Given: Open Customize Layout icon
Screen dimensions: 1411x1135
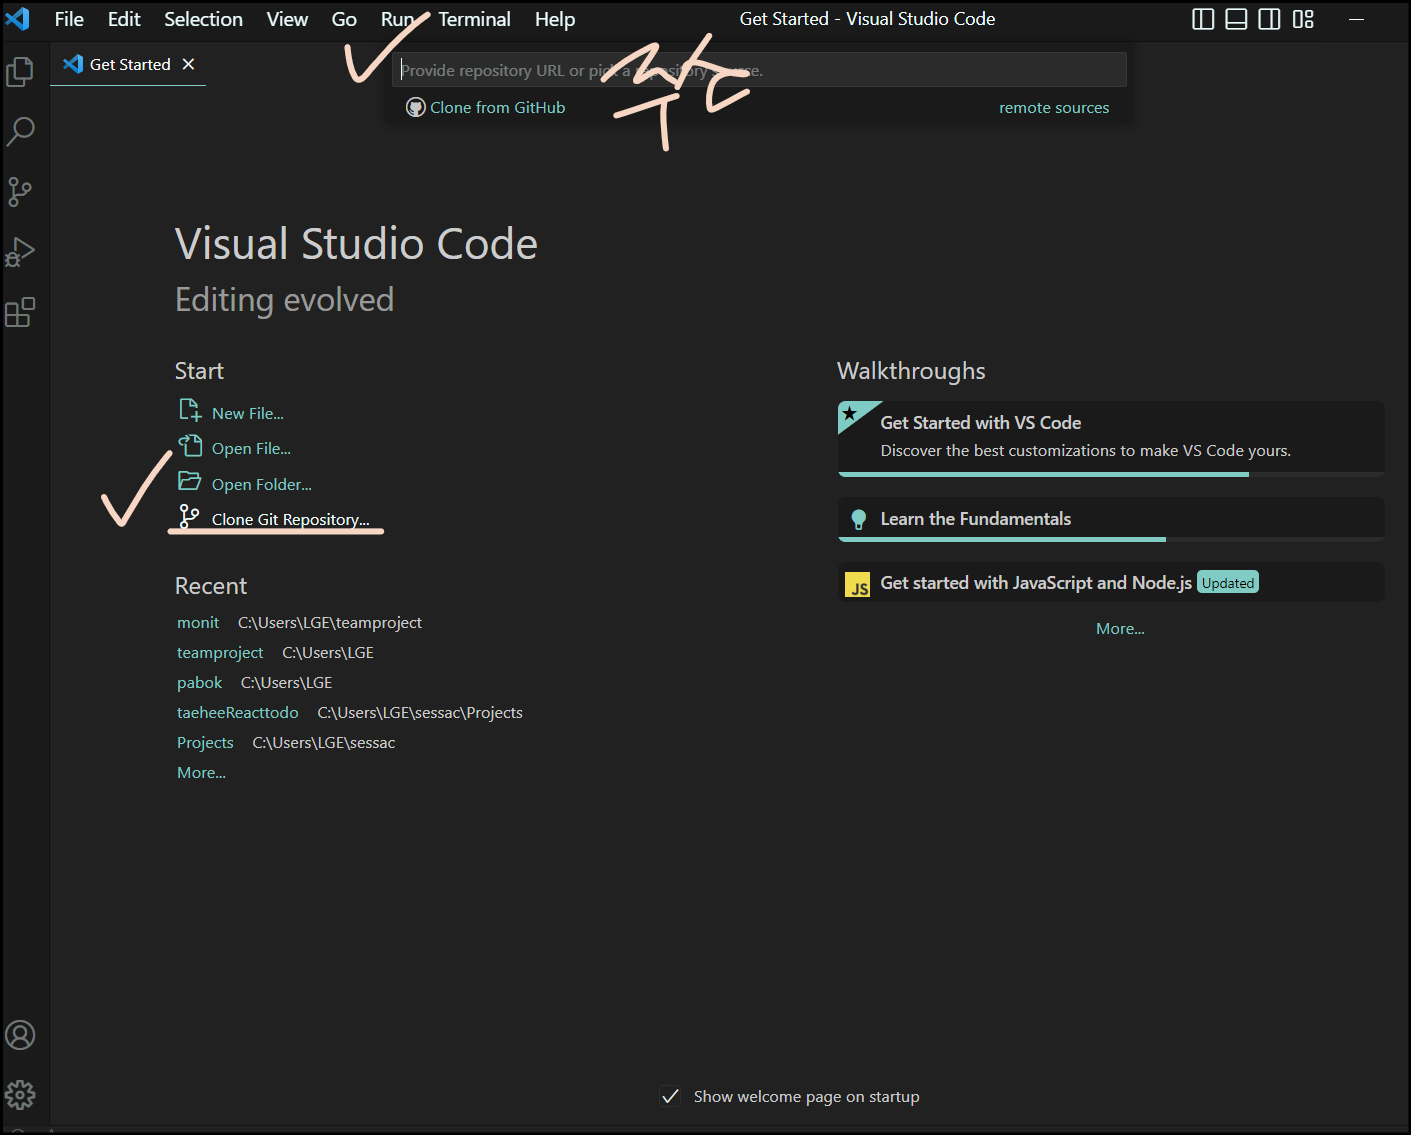Looking at the screenshot, I should [1303, 19].
